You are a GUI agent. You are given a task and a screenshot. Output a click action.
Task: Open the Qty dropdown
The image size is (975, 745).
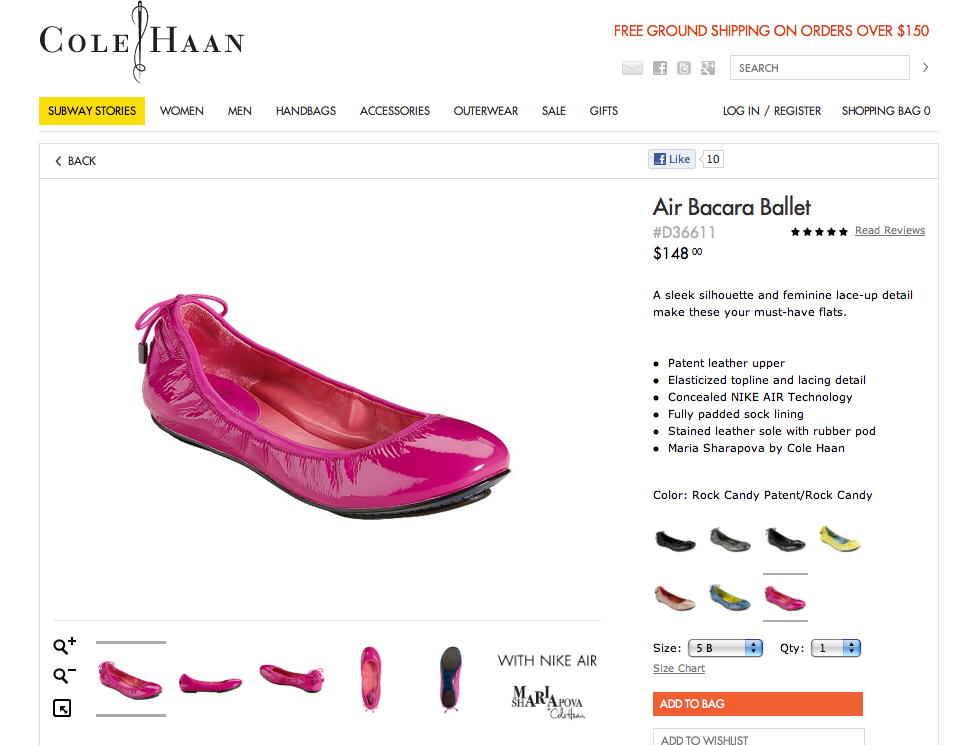click(x=836, y=648)
